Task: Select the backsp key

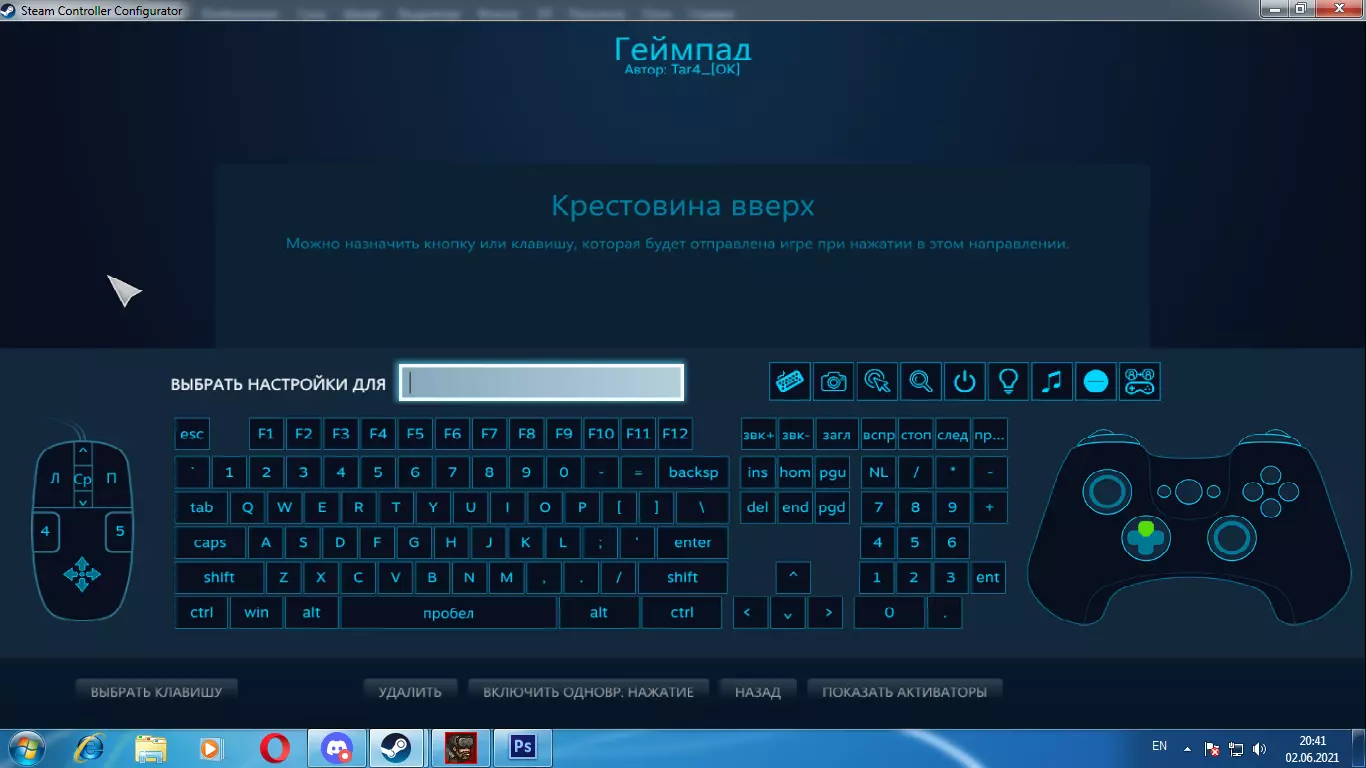Action: [693, 472]
